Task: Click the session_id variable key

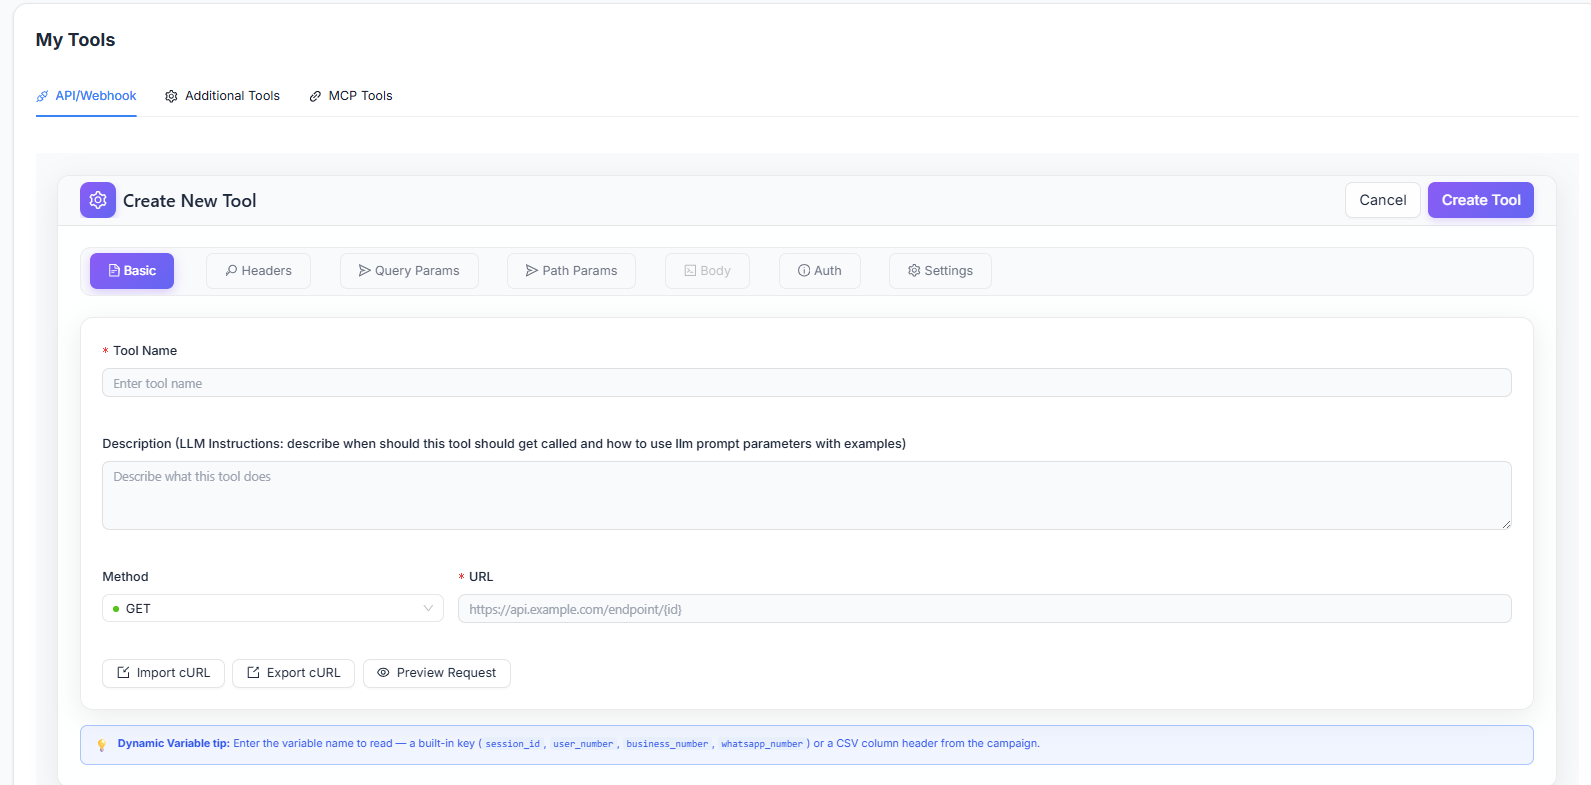Action: pyautogui.click(x=513, y=744)
